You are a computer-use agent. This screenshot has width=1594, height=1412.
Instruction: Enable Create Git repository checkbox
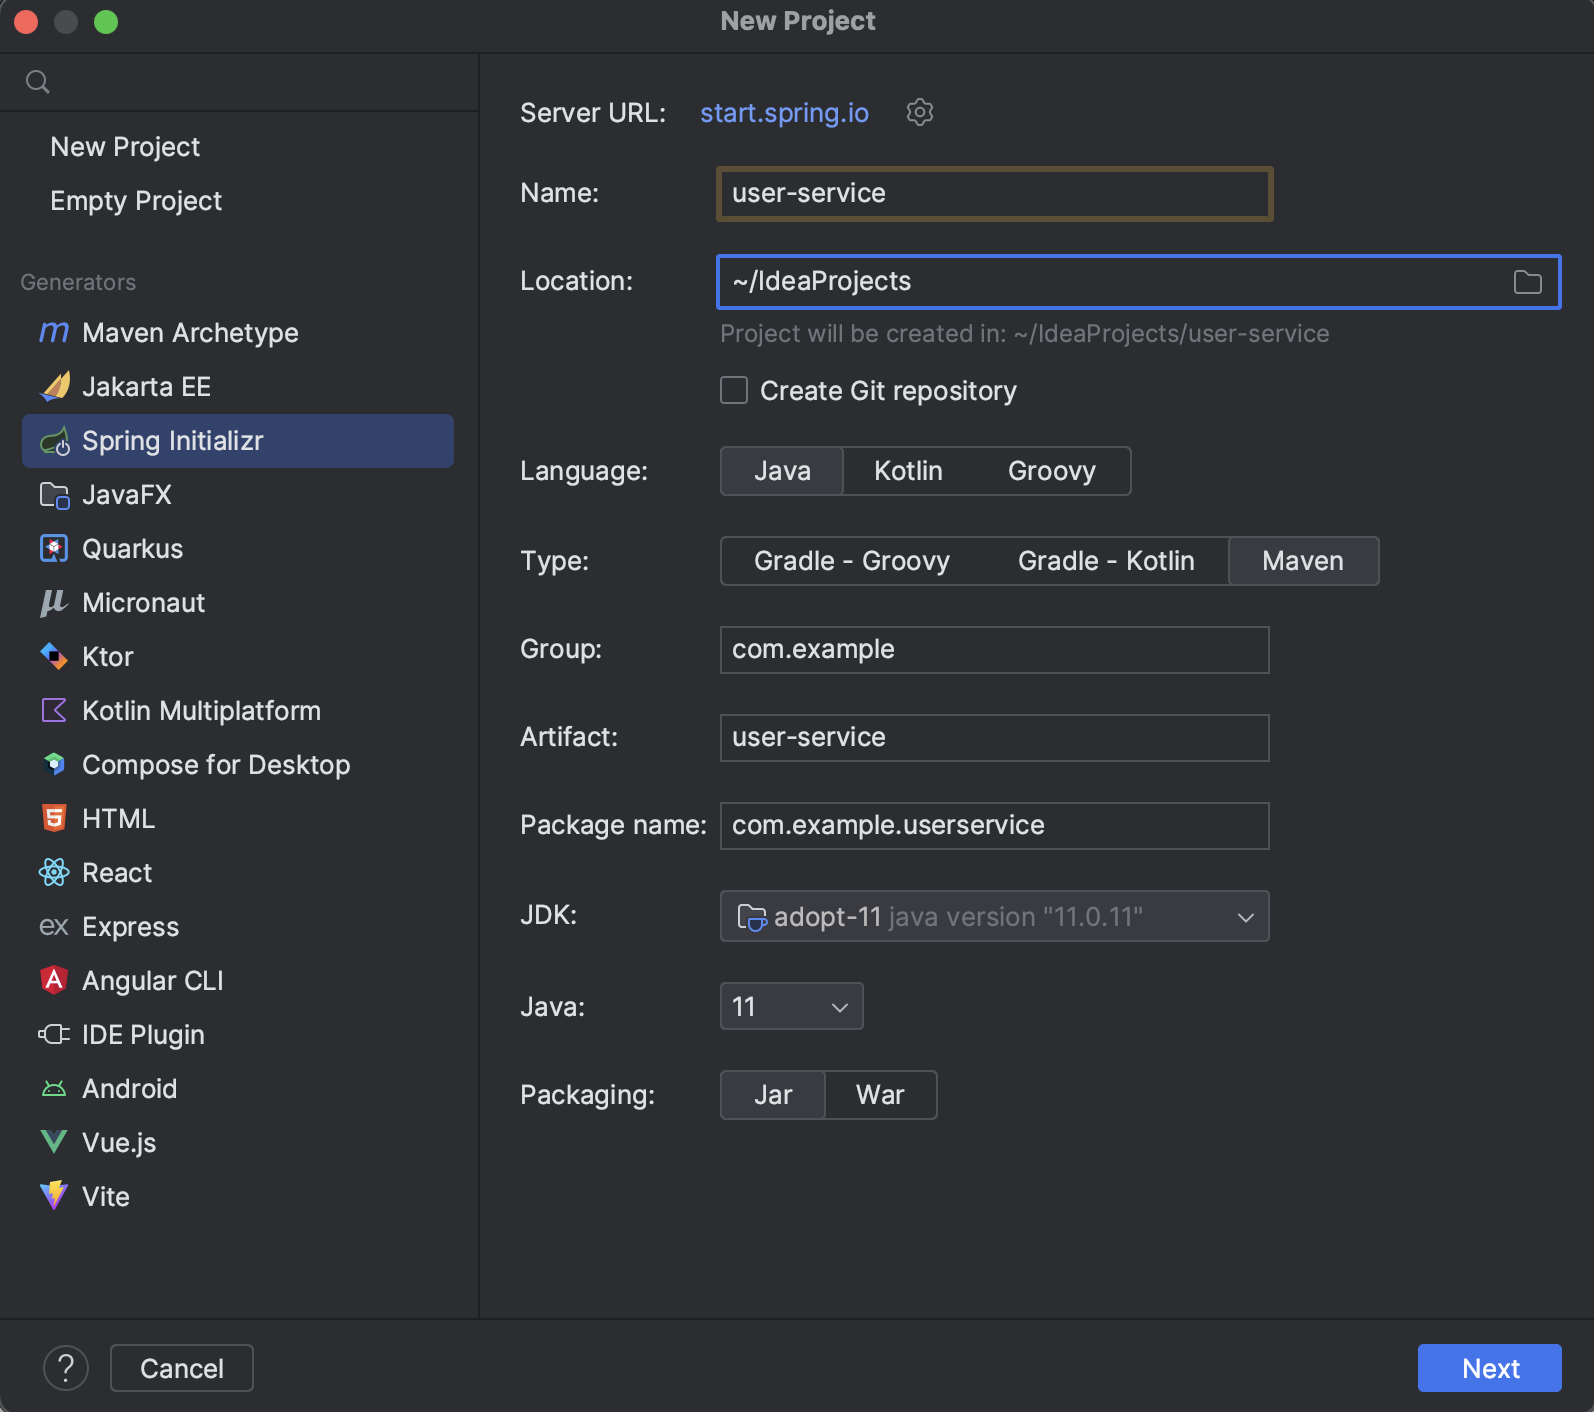734,390
